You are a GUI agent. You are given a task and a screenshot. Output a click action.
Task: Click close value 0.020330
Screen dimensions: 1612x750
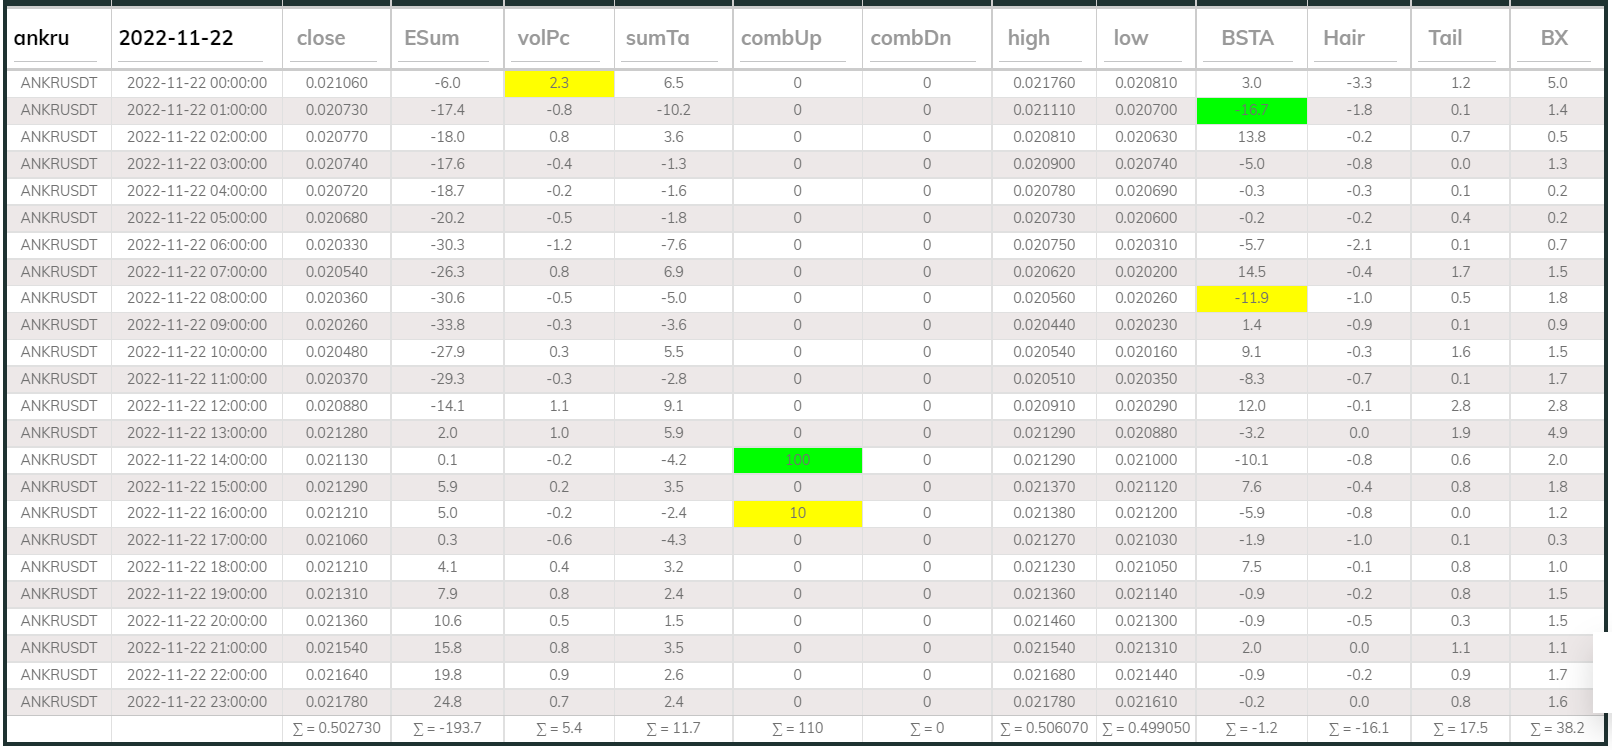pyautogui.click(x=336, y=245)
